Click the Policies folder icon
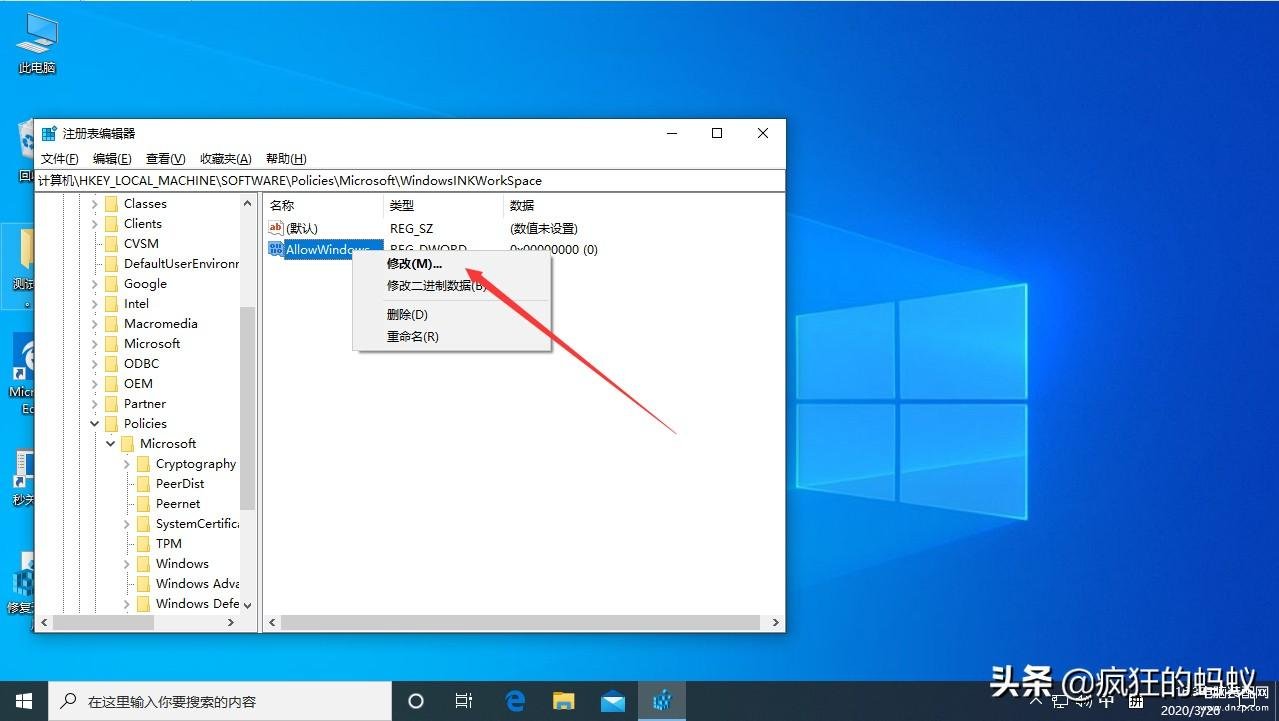The image size is (1279, 721). (111, 424)
